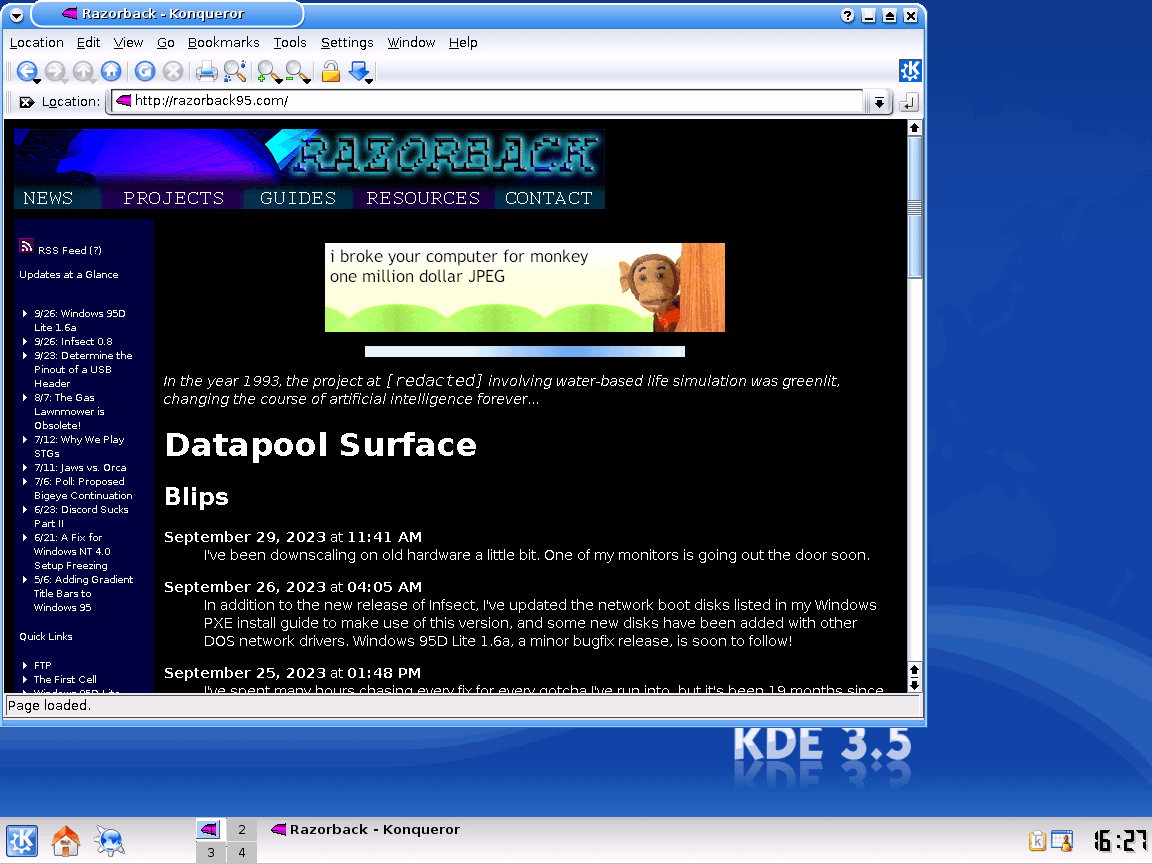Zoom in with the magnifier plus icon

coord(269,71)
